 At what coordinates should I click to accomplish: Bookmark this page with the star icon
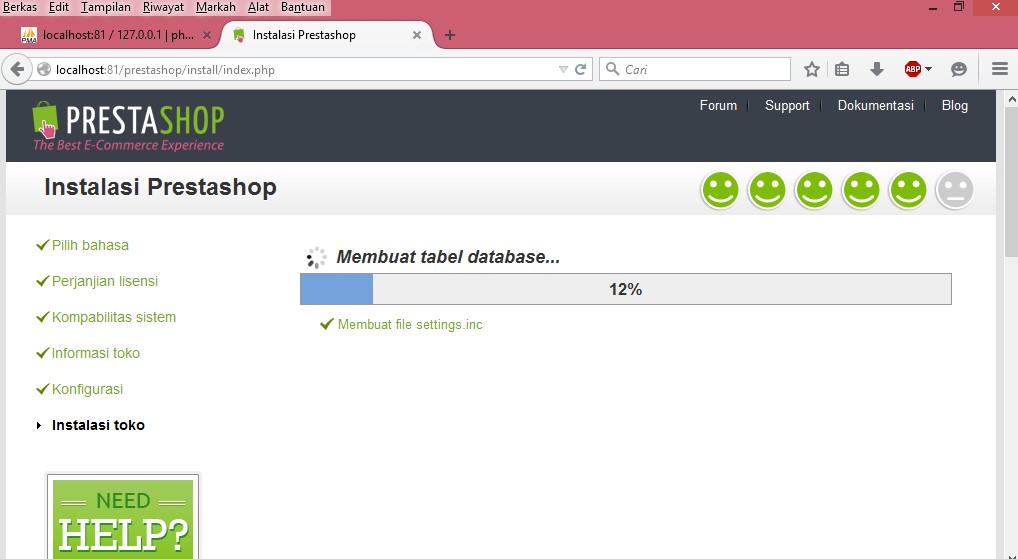[812, 69]
